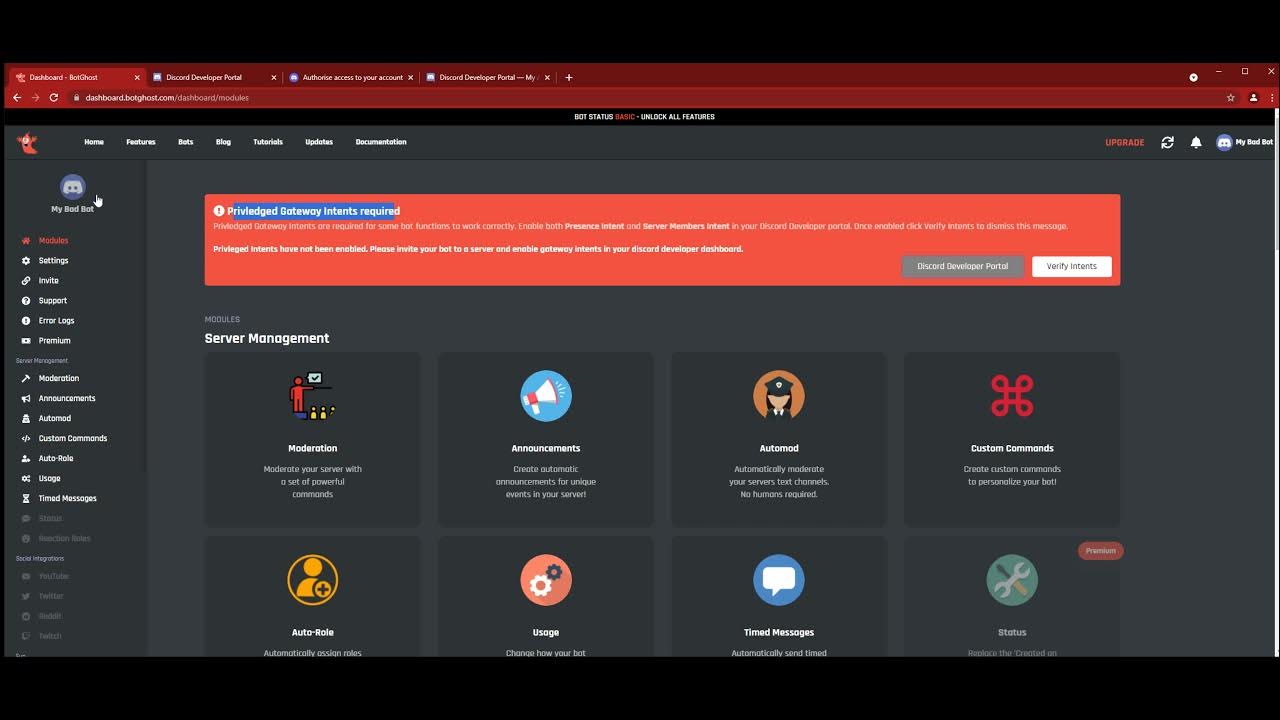Viewport: 1280px width, 720px height.
Task: Open the browser profile icon
Action: (x=1253, y=97)
